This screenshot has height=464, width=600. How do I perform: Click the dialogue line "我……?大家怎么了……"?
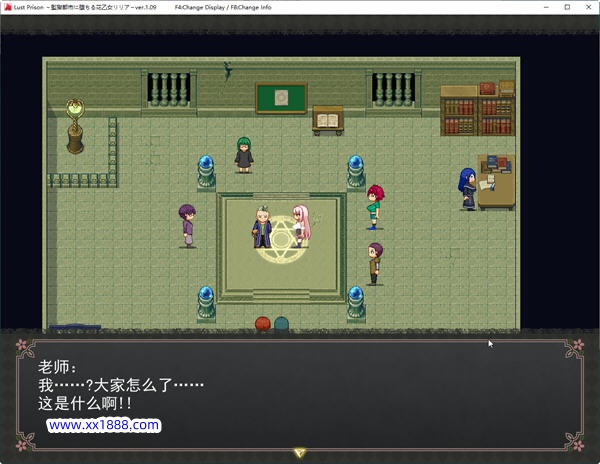(121, 385)
